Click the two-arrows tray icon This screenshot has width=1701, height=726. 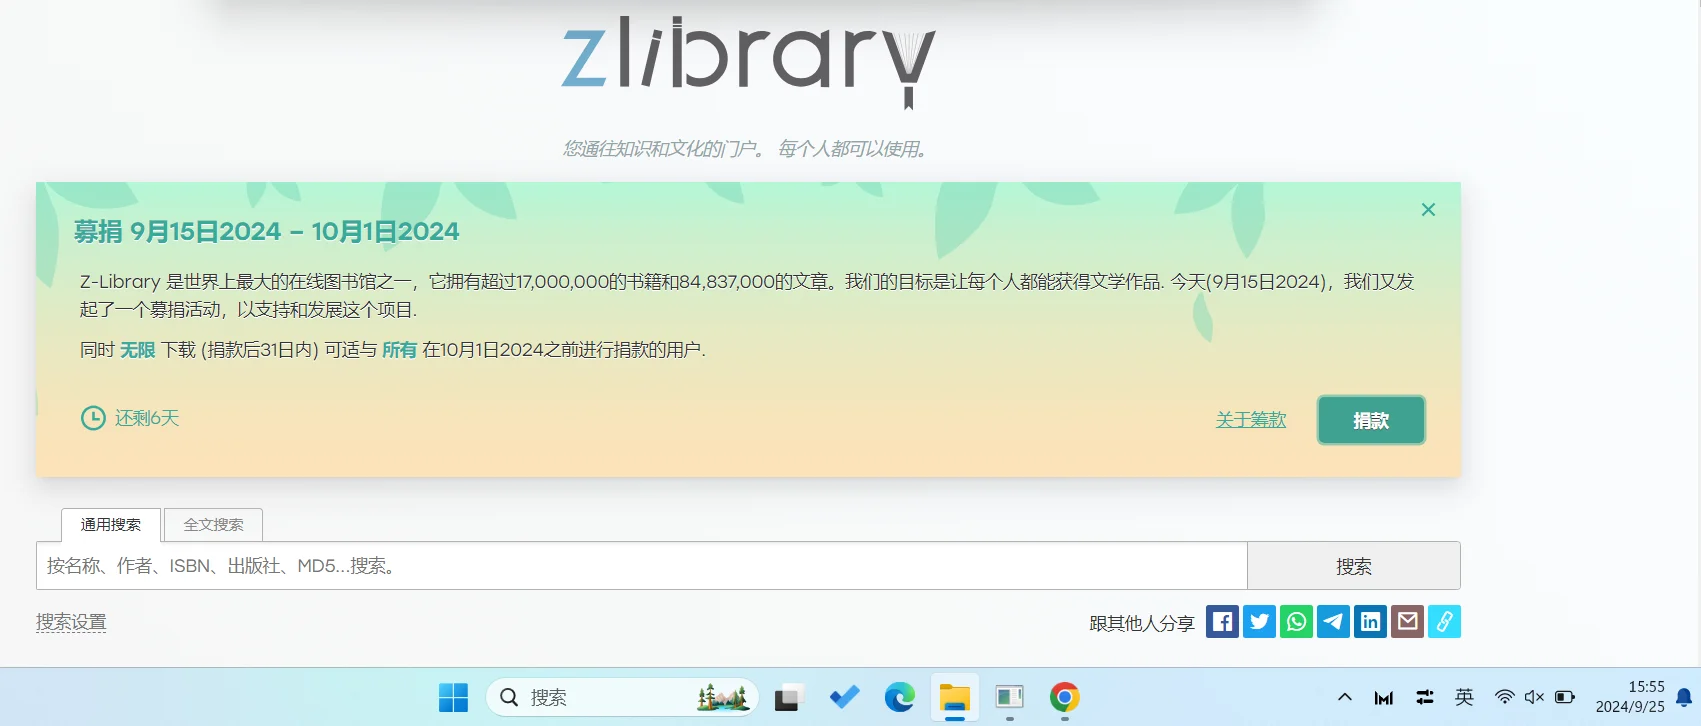(1425, 697)
